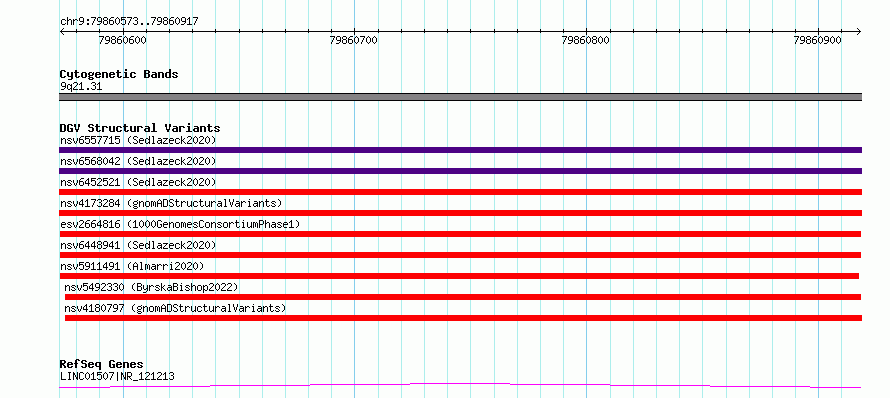Click the red bar under nsv5492330
Viewport: 890px width, 398px height.
pos(463,297)
